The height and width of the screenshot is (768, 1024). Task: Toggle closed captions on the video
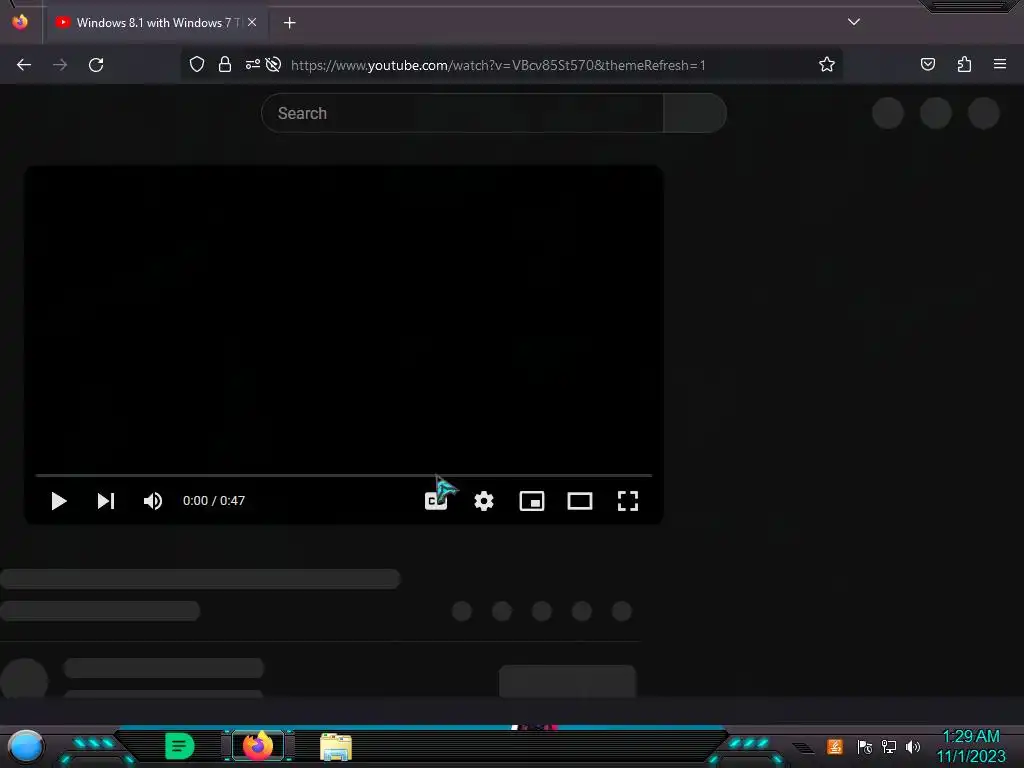coord(436,501)
